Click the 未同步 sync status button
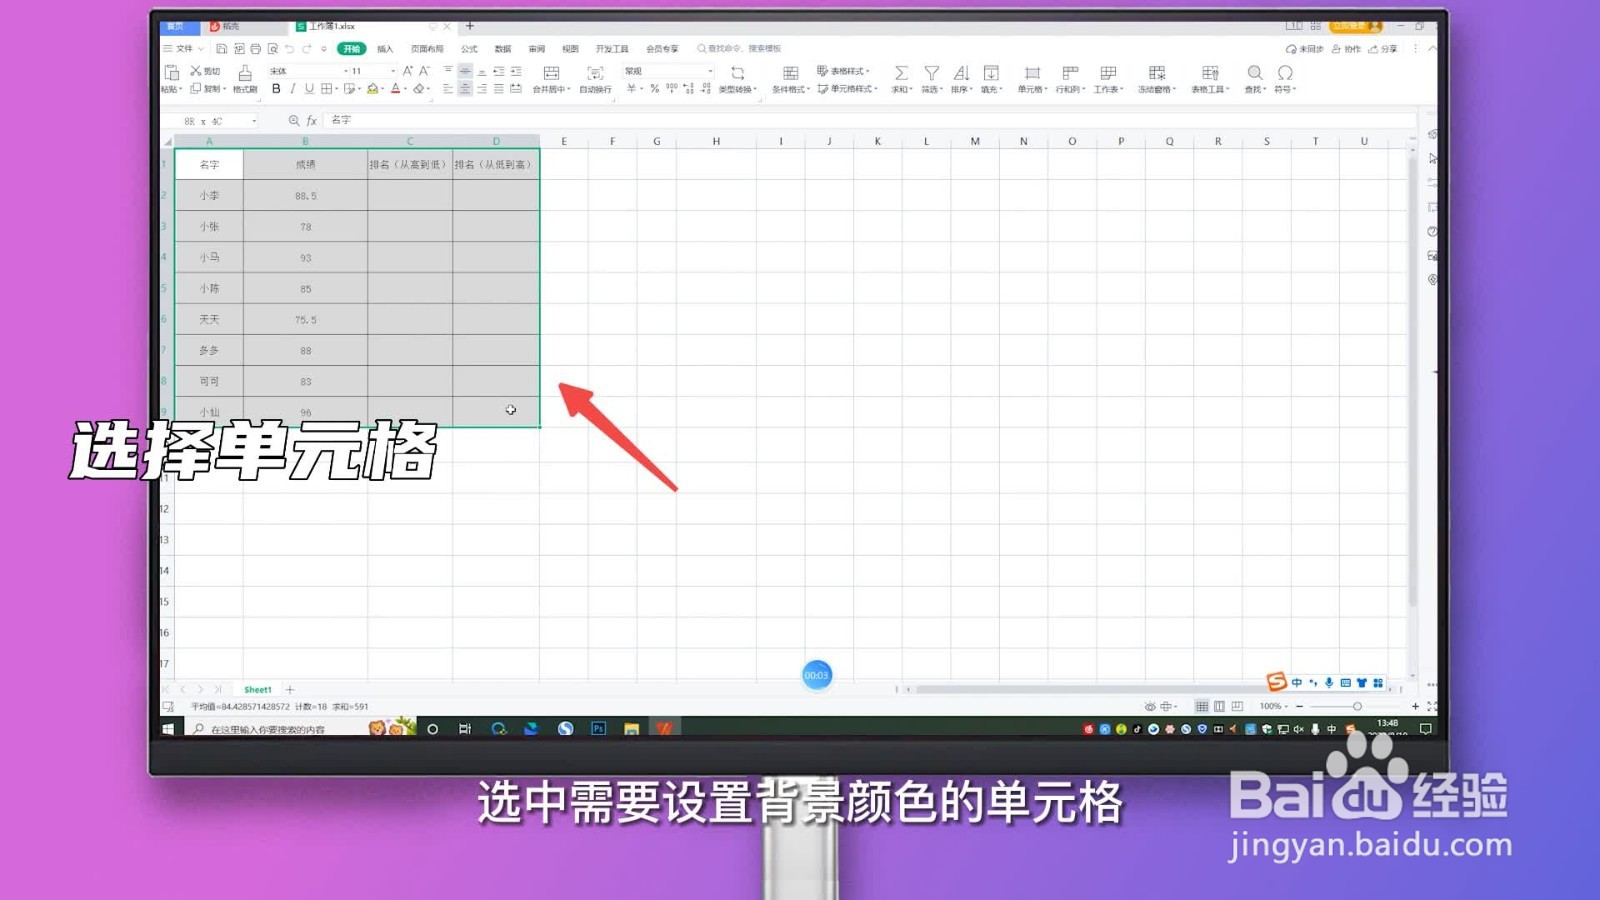Viewport: 1600px width, 900px height. pos(1305,49)
